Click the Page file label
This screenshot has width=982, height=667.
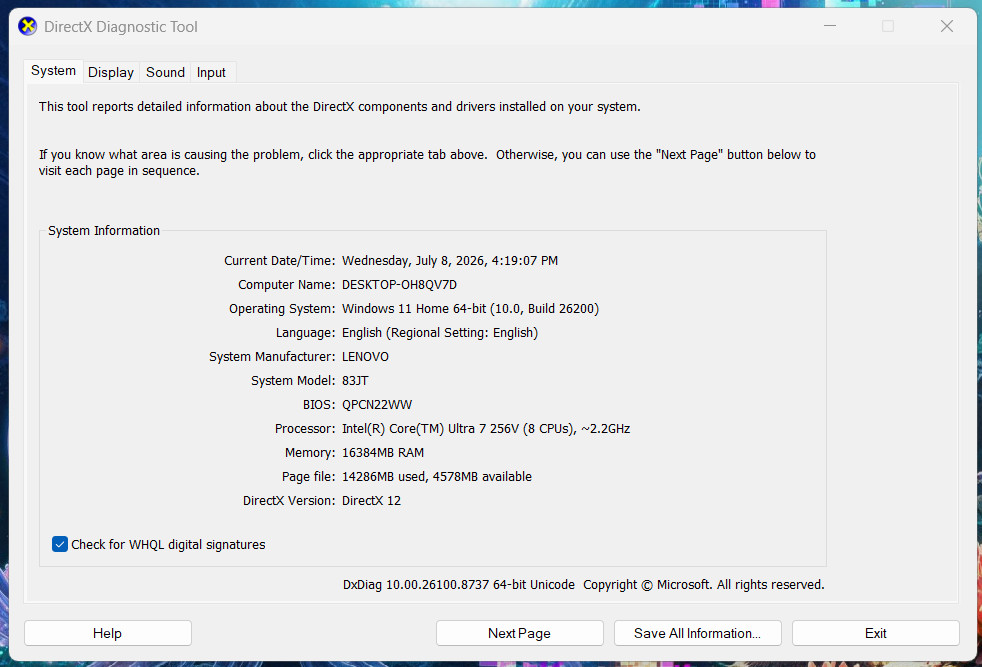tap(308, 477)
